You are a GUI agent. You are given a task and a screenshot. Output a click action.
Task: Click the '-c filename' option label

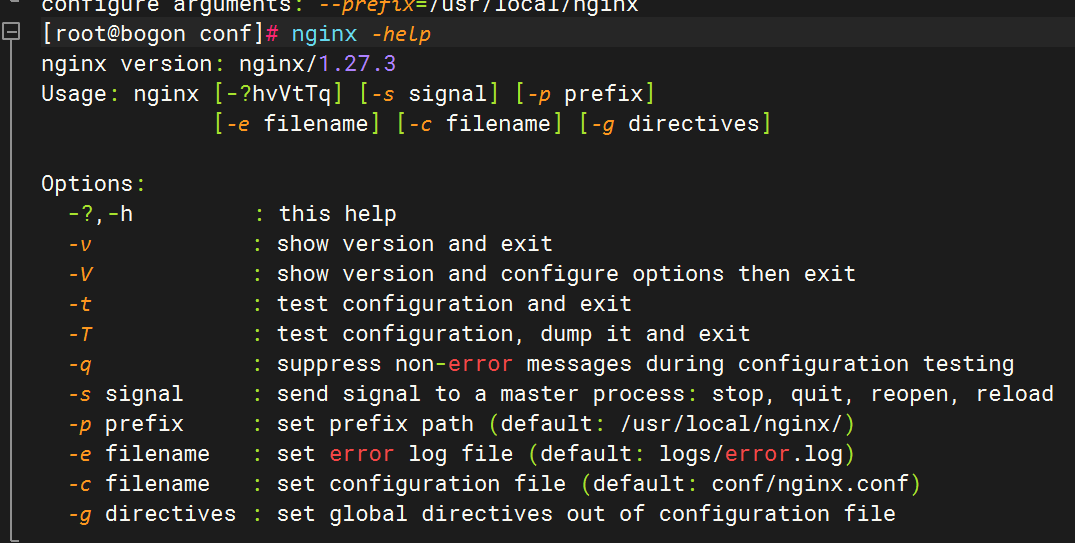coord(138,484)
